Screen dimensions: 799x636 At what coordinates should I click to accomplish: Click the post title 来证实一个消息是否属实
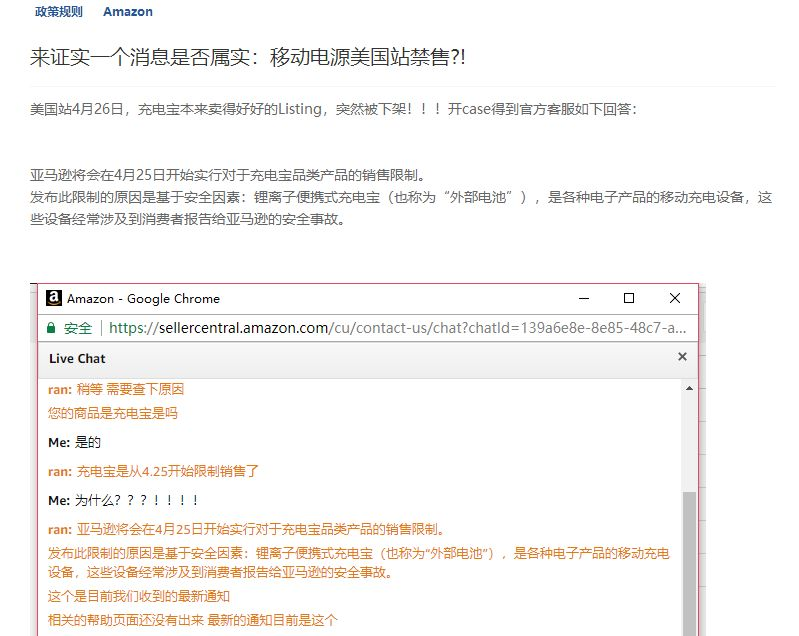(247, 57)
